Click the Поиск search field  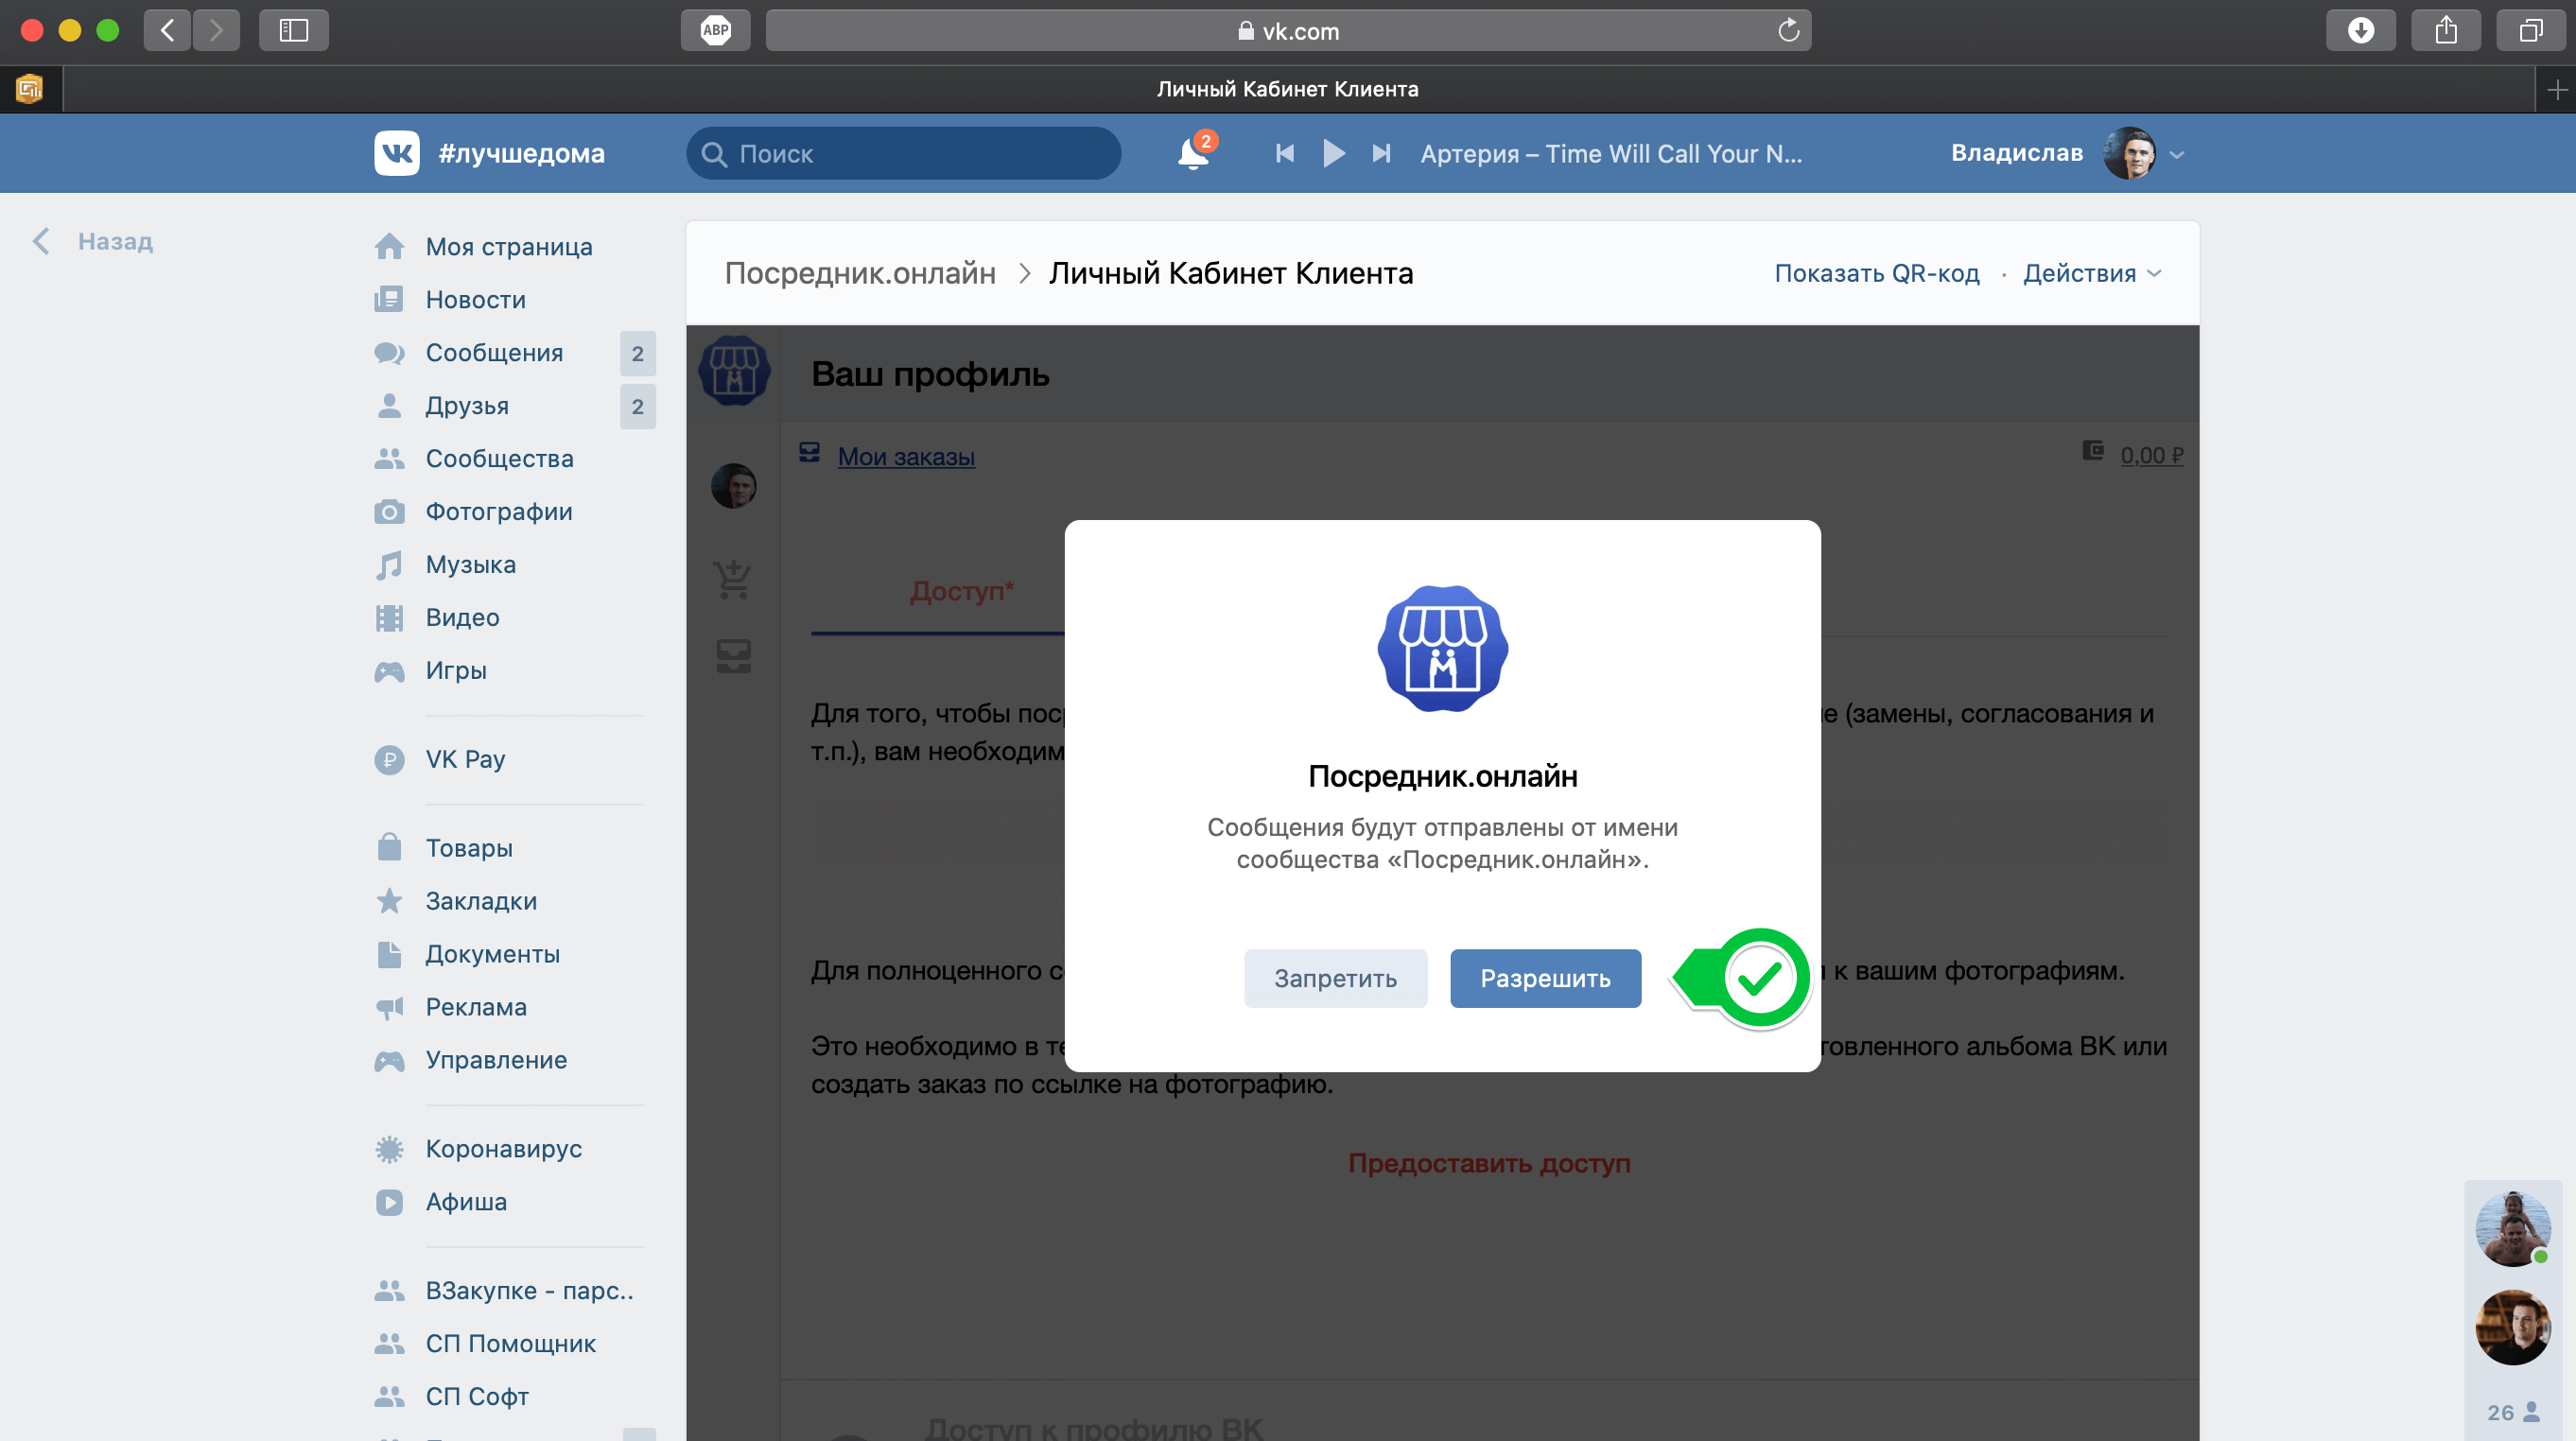point(903,153)
